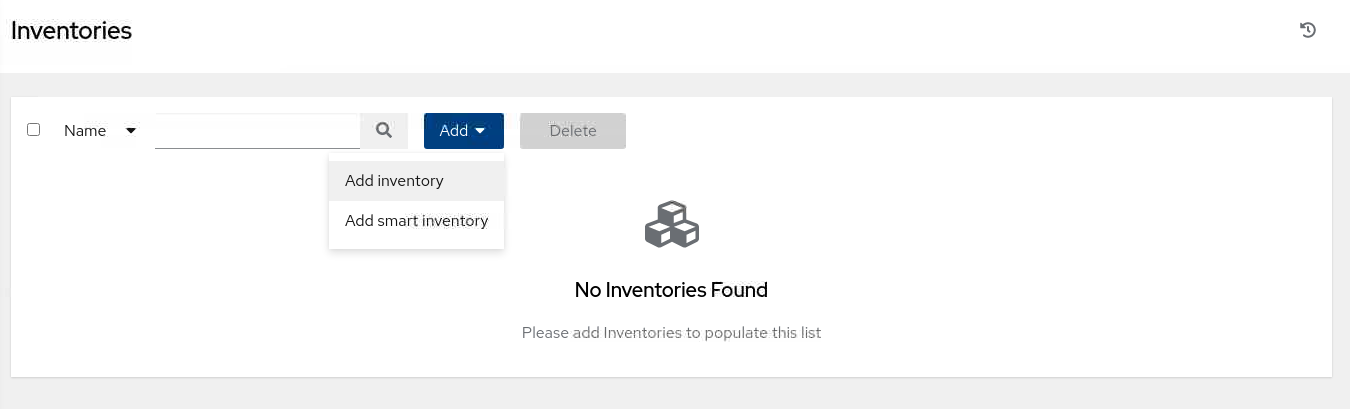The image size is (1350, 409).
Task: Open the activity stream history icon
Action: [1307, 30]
